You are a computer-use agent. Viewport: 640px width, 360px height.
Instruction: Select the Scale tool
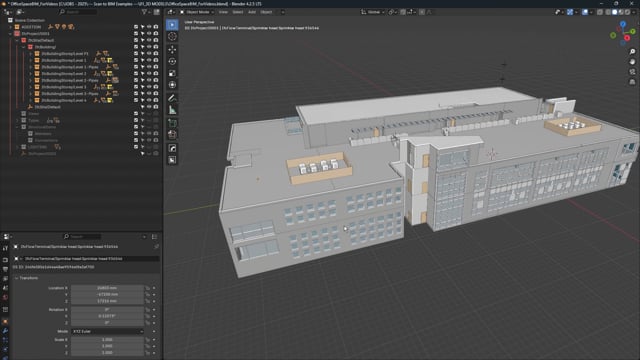pyautogui.click(x=172, y=73)
